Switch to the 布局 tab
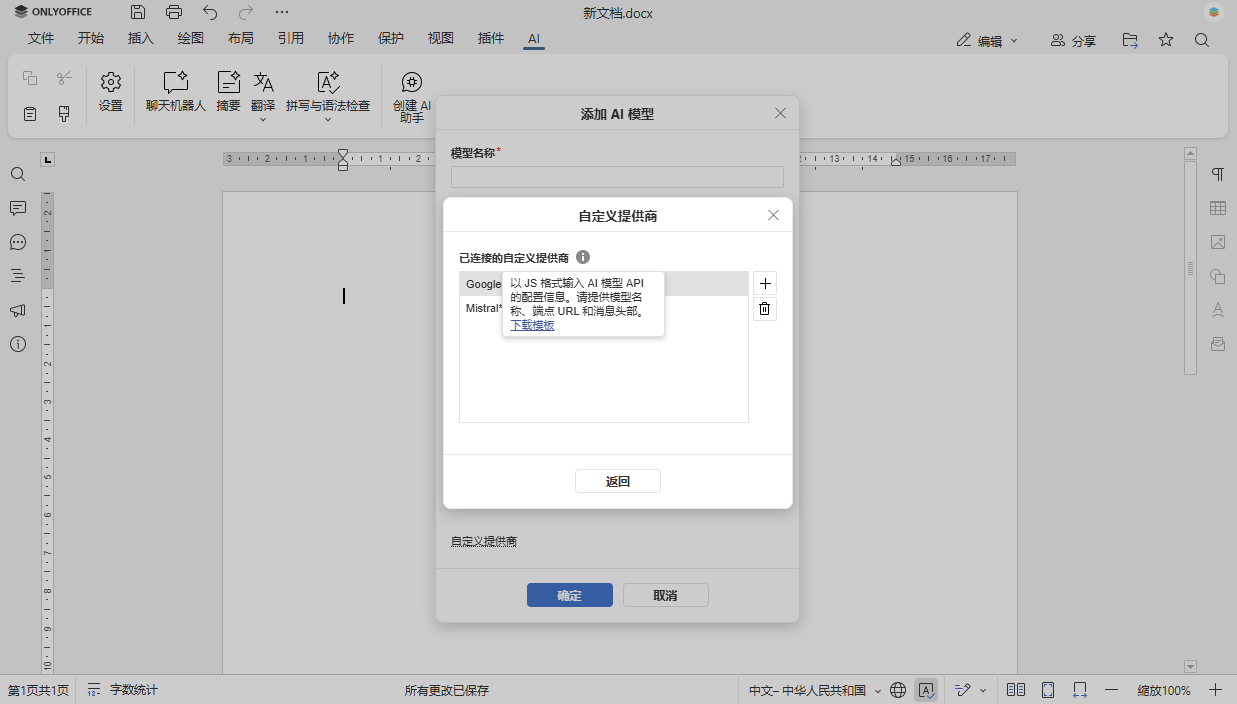 (x=241, y=38)
